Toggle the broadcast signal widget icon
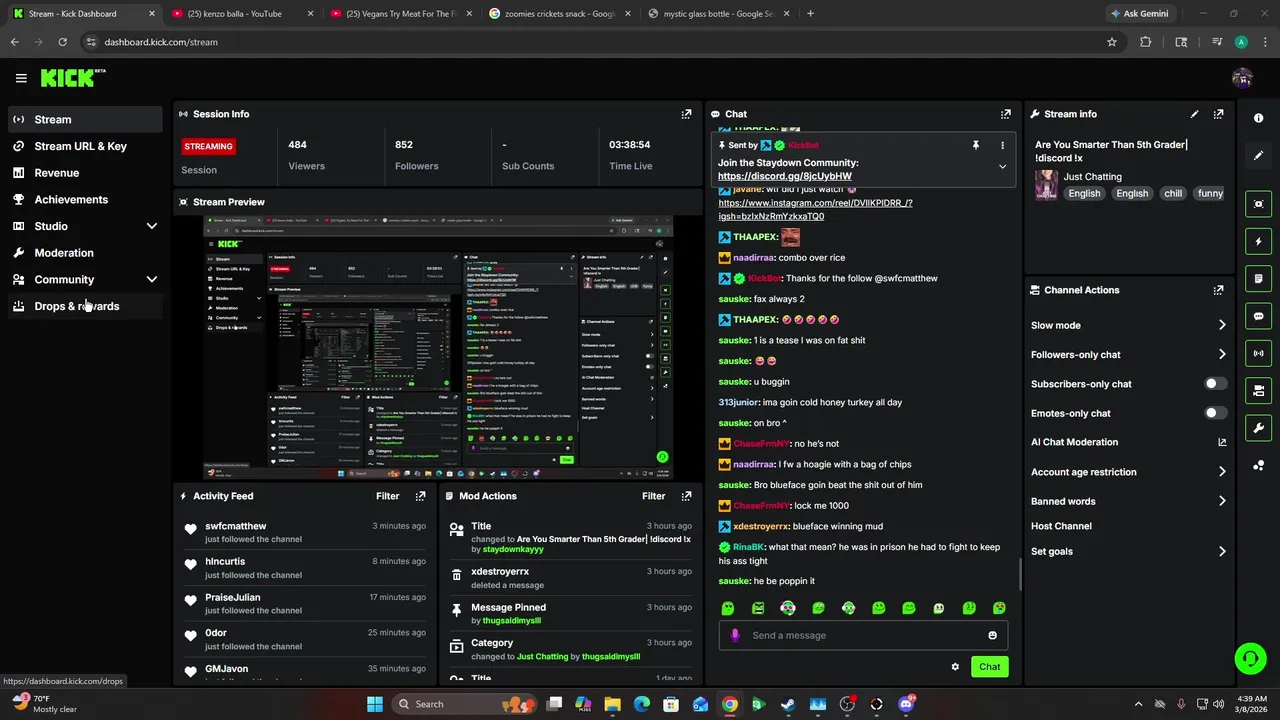1280x720 pixels. (x=1258, y=353)
